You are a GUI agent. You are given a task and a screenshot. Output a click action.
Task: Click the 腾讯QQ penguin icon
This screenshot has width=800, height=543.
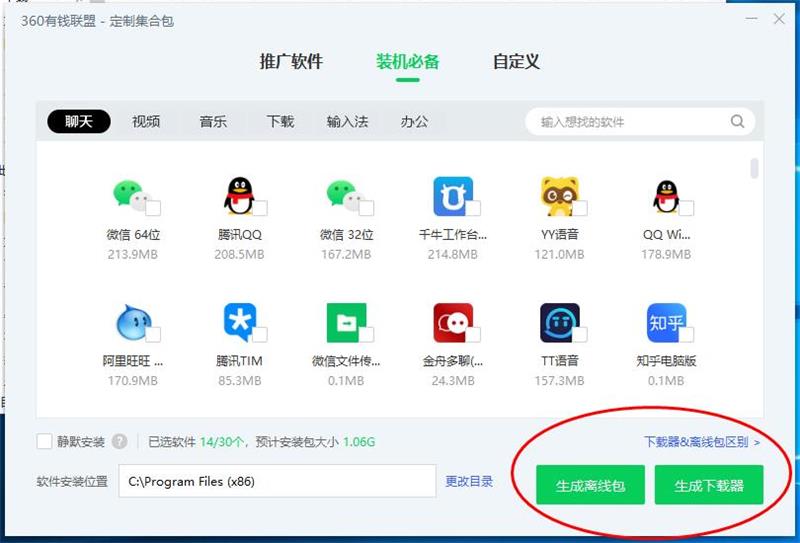pos(239,196)
